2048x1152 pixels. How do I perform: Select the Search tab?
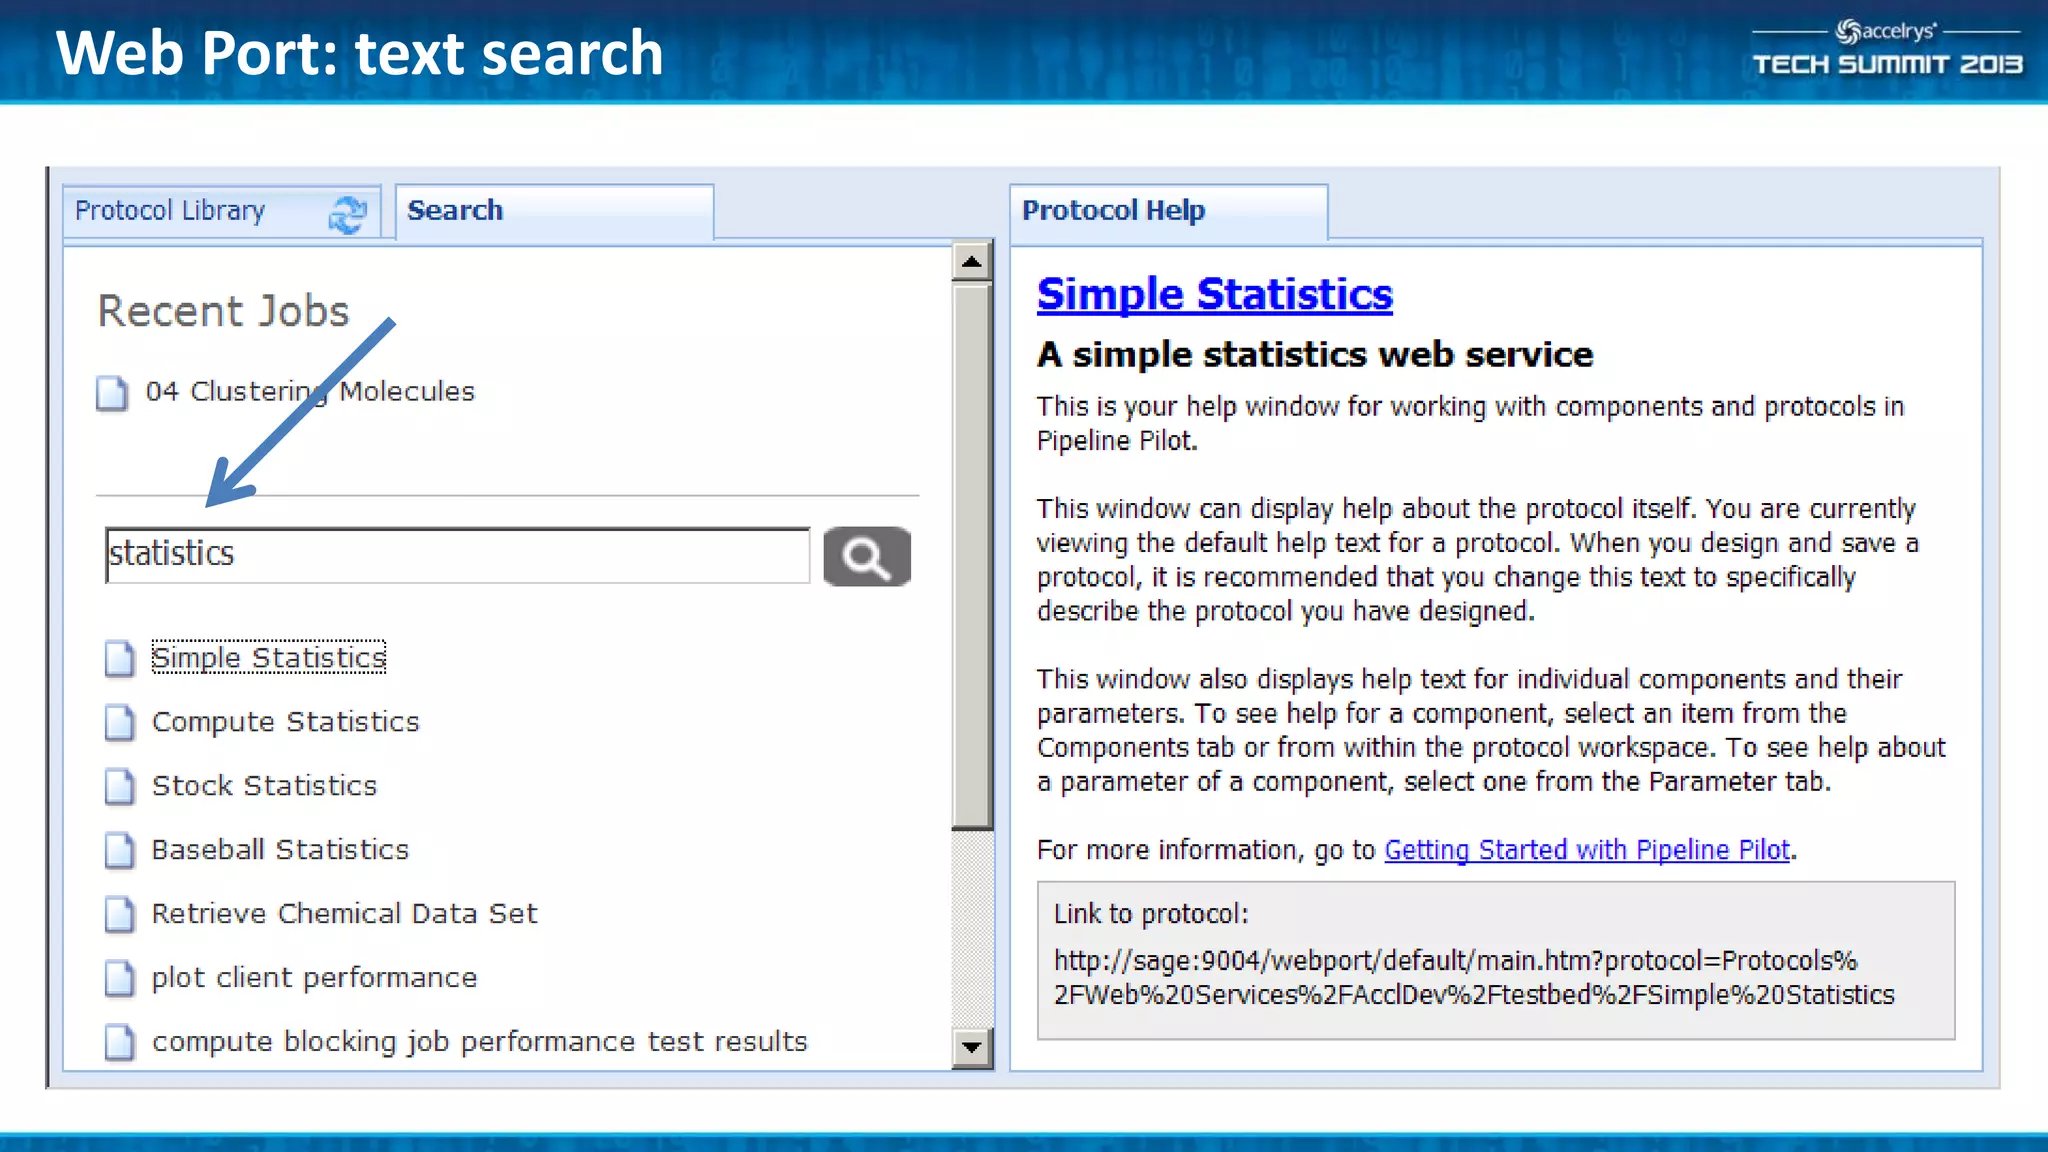[554, 211]
